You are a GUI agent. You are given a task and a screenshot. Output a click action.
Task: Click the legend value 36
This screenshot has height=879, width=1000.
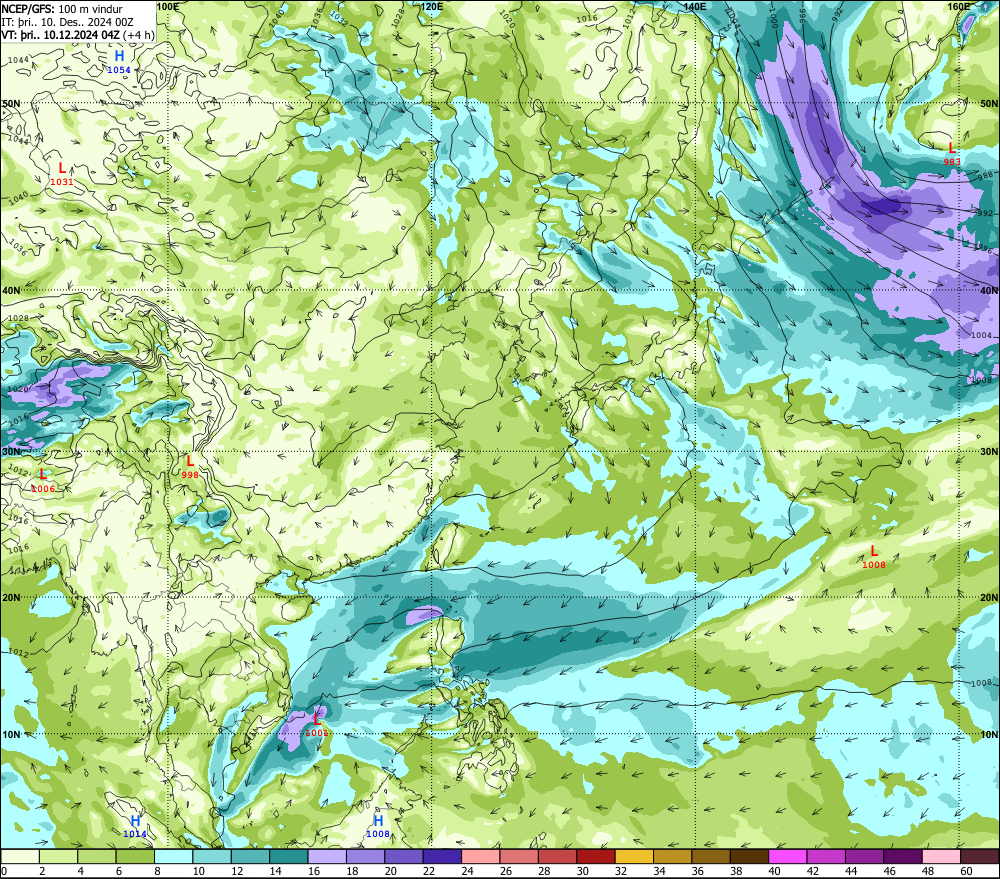698,871
